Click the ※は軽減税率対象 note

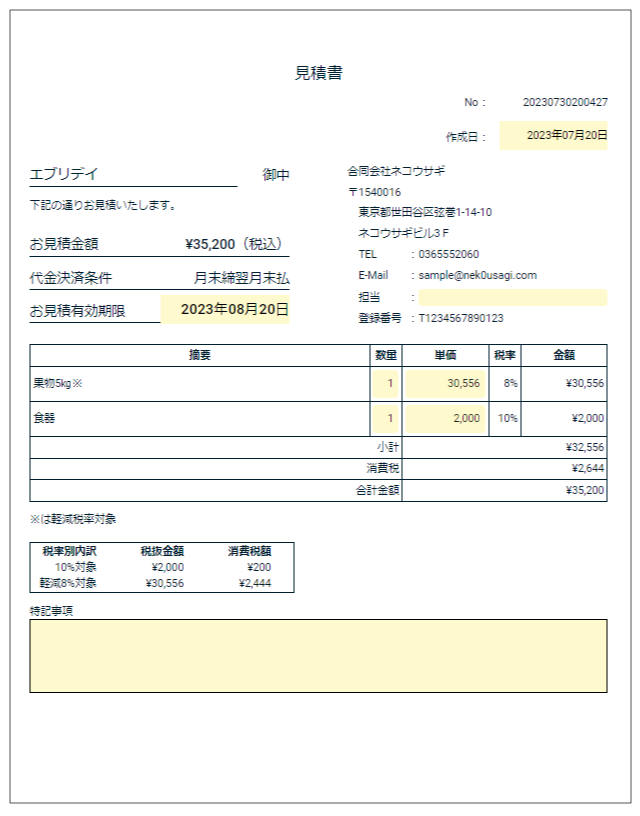pyautogui.click(x=73, y=519)
